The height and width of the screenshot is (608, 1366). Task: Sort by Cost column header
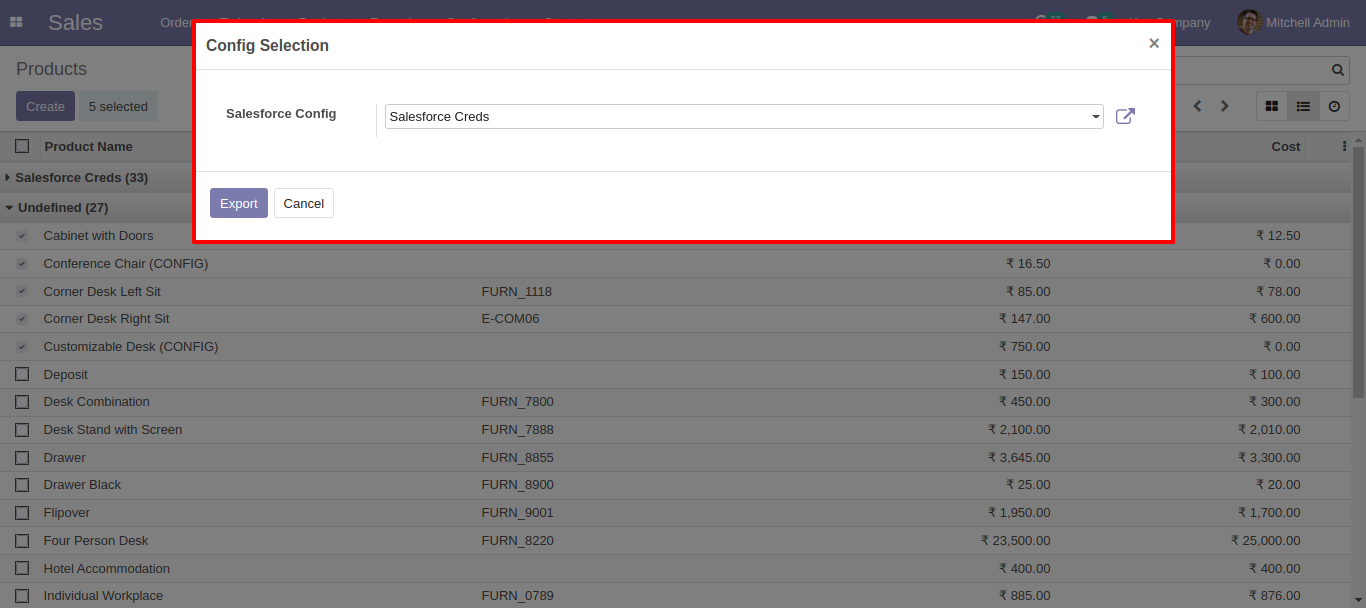1286,146
